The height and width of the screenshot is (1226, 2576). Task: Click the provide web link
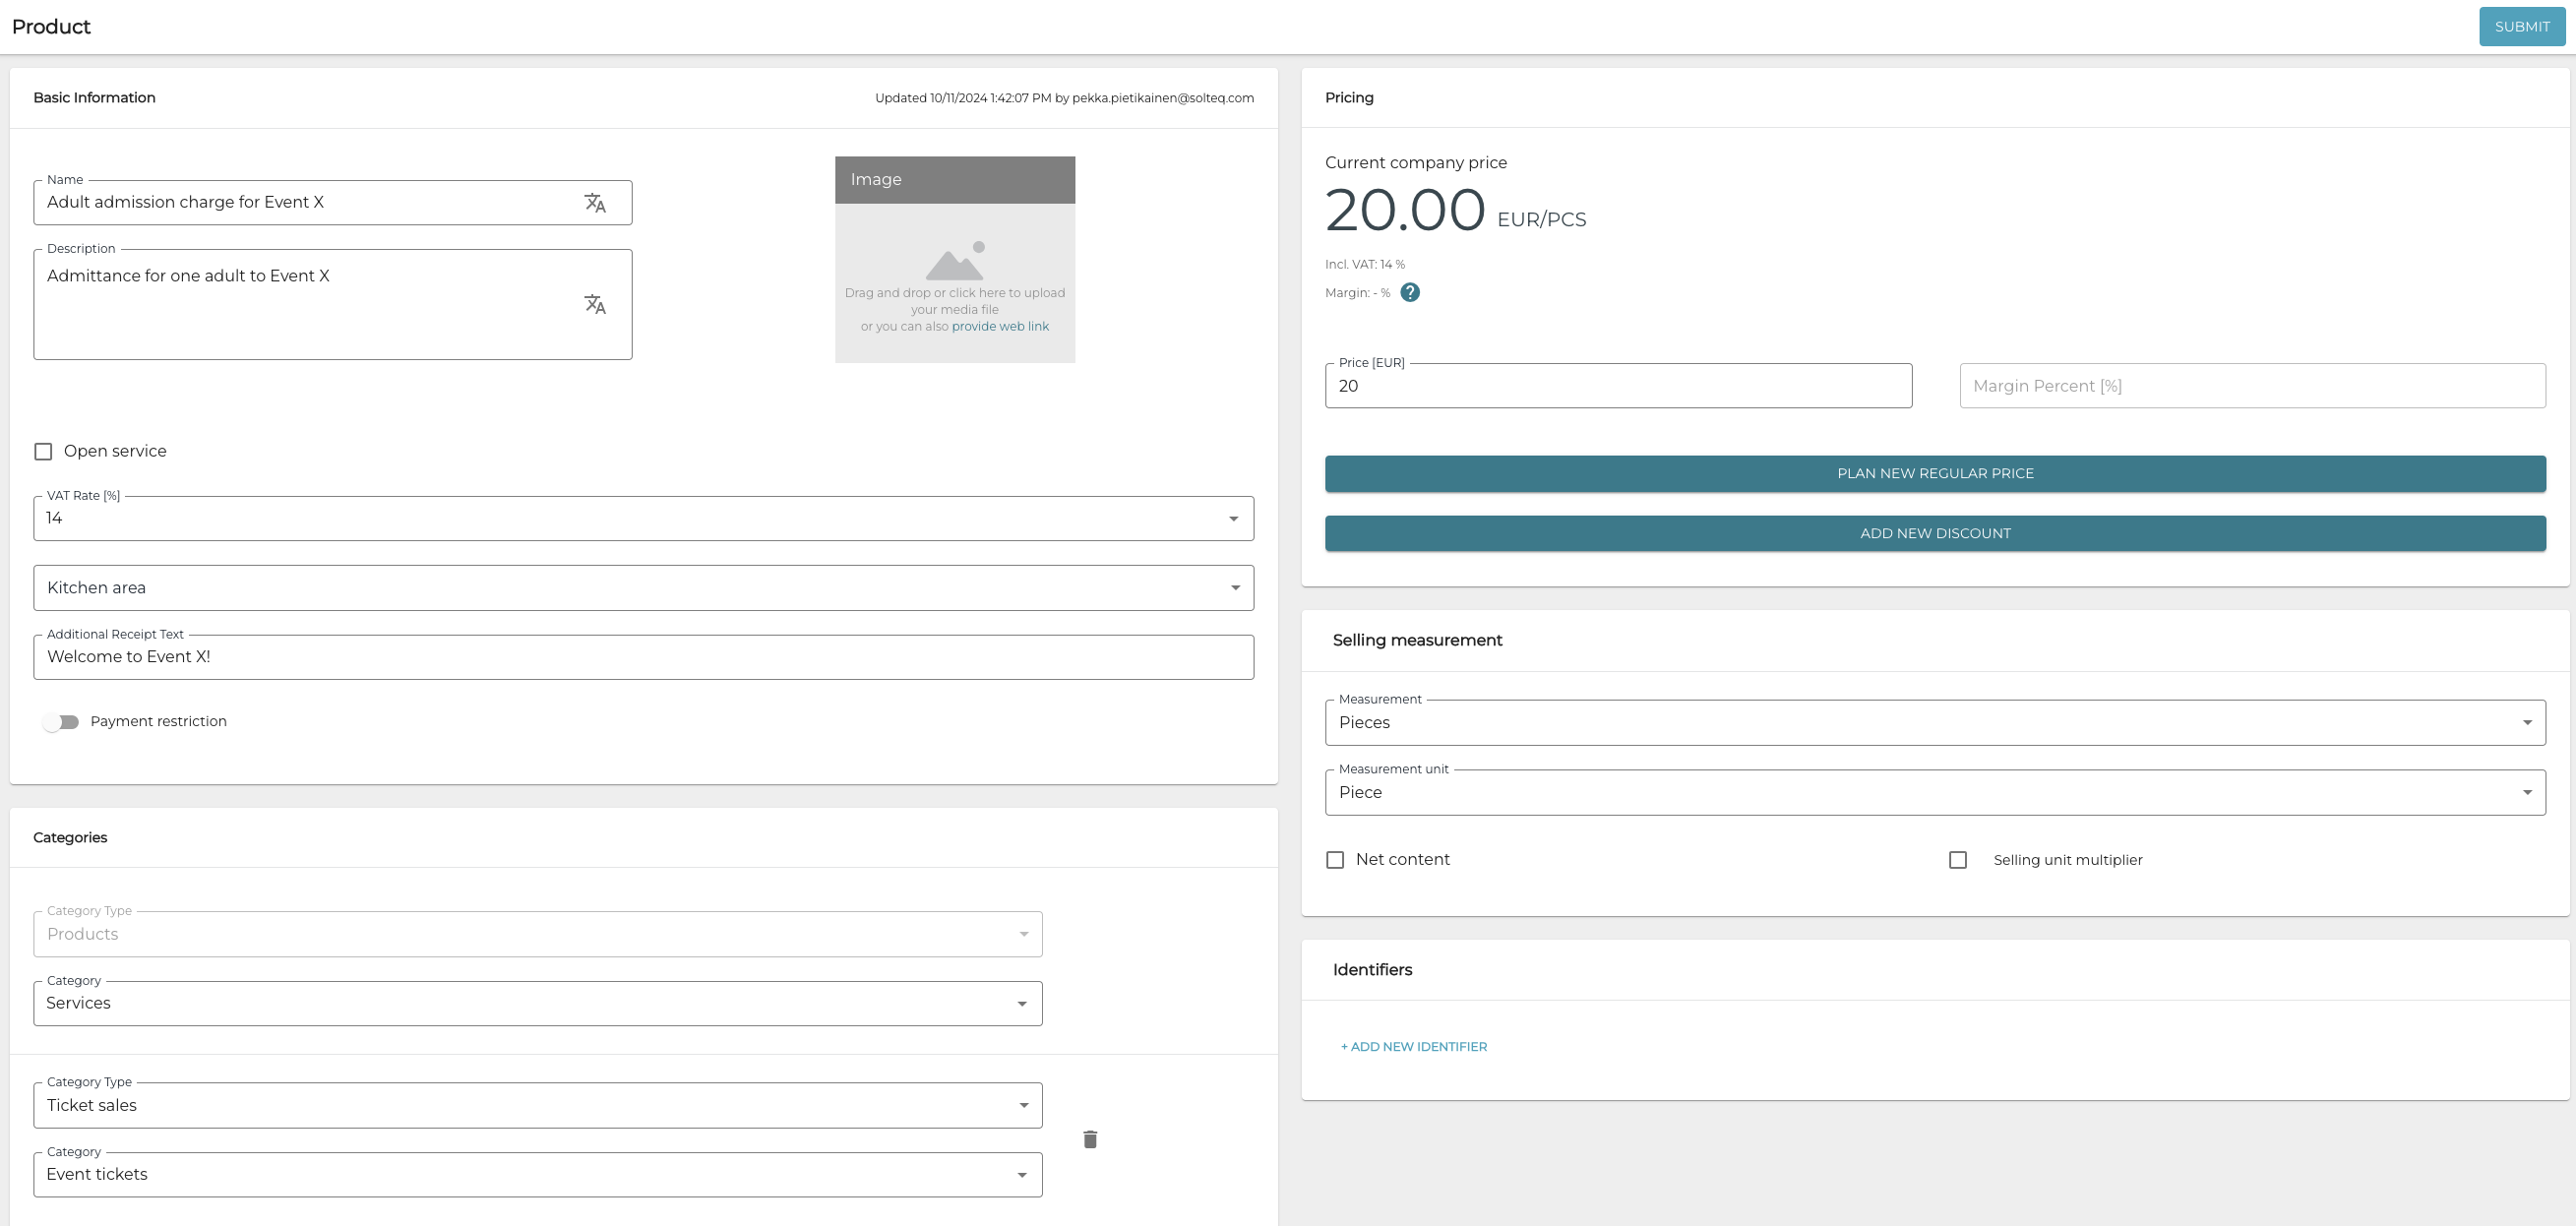tap(999, 327)
